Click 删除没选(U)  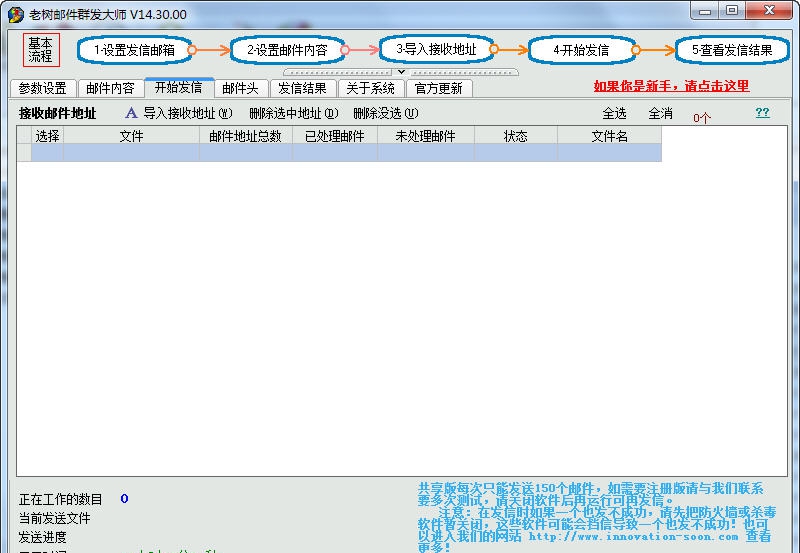[386, 113]
